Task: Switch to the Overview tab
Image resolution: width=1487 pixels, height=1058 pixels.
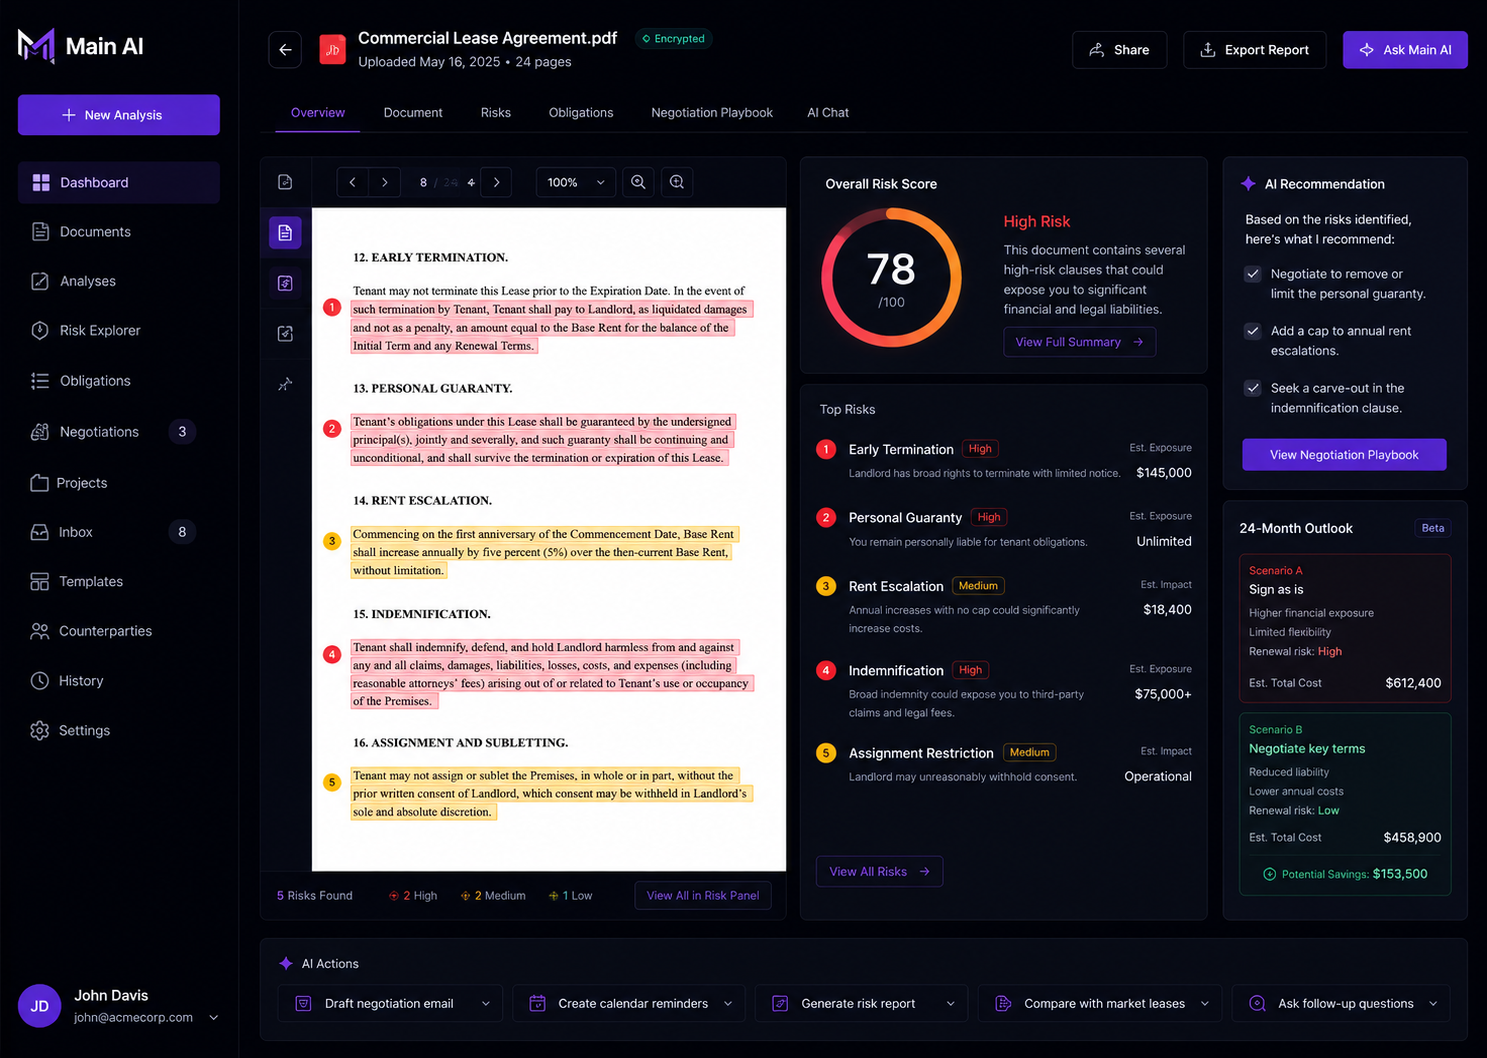Action: coord(318,113)
